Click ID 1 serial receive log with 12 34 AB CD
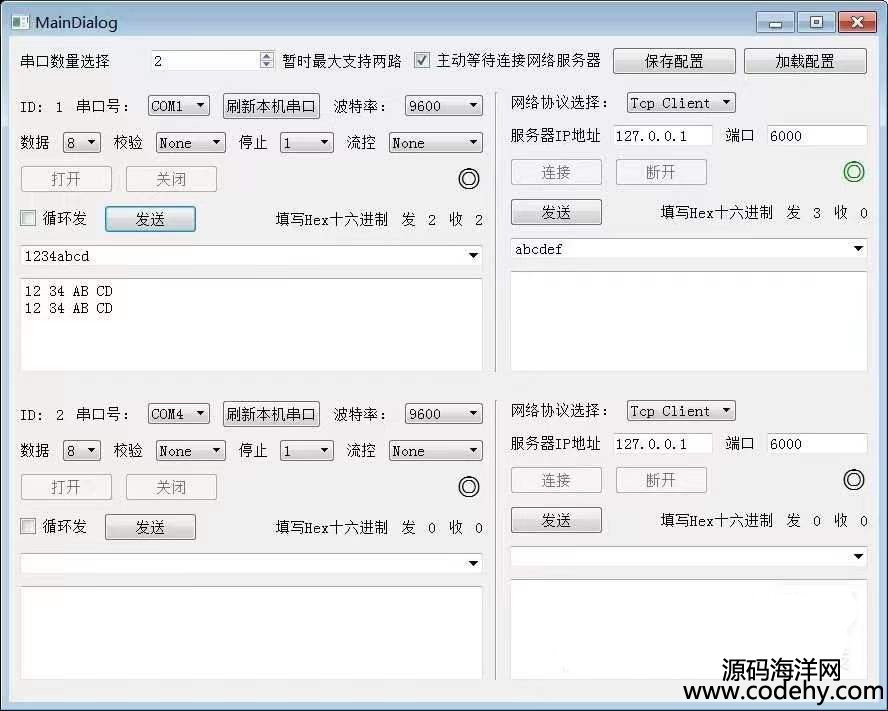The width and height of the screenshot is (888, 711). pyautogui.click(x=251, y=324)
